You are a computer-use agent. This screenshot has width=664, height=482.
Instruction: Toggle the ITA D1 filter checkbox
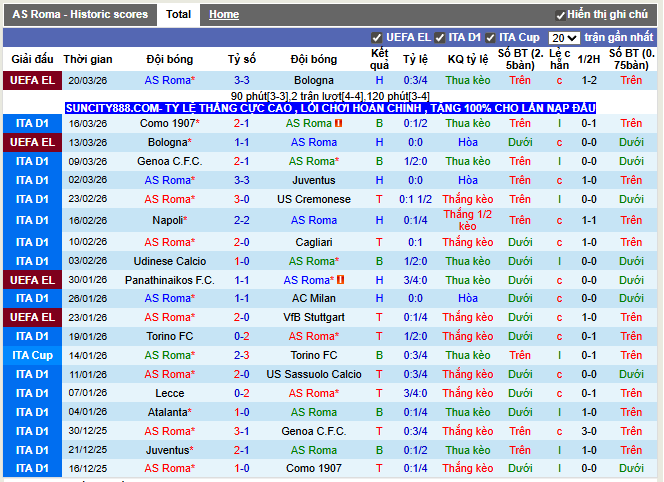[440, 37]
